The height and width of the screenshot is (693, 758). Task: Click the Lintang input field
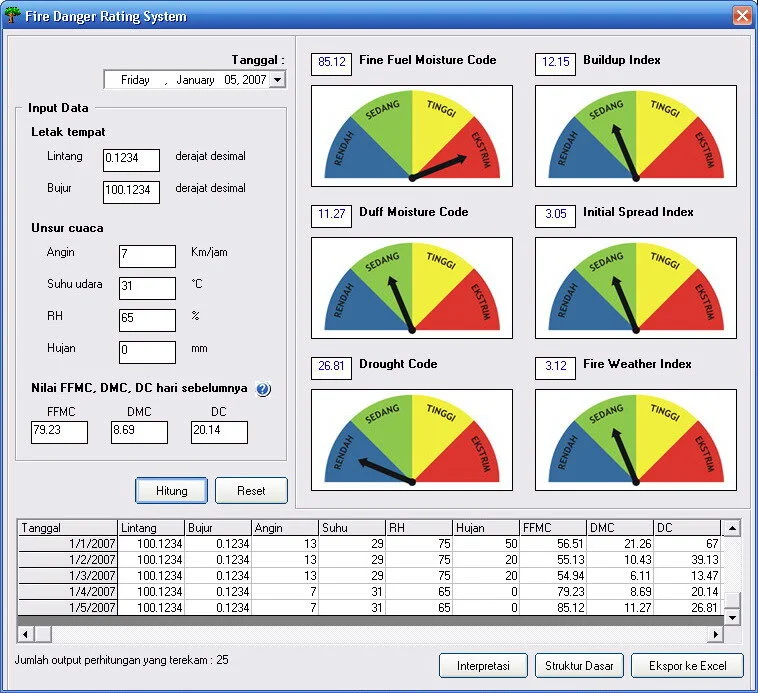tap(131, 160)
